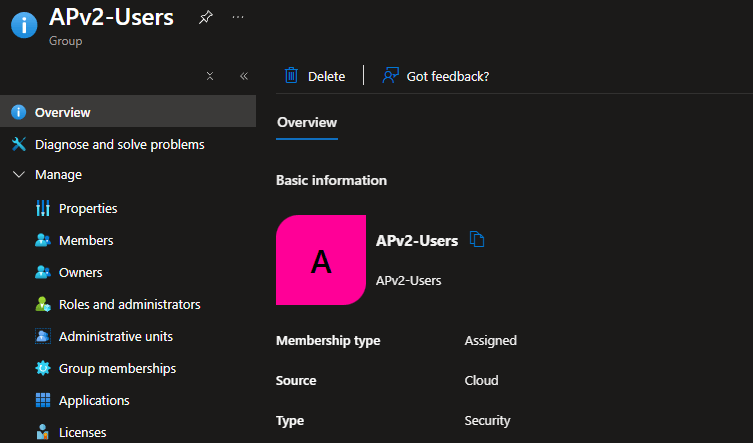
Task: Copy the APv2-Users group name
Action: coord(477,239)
